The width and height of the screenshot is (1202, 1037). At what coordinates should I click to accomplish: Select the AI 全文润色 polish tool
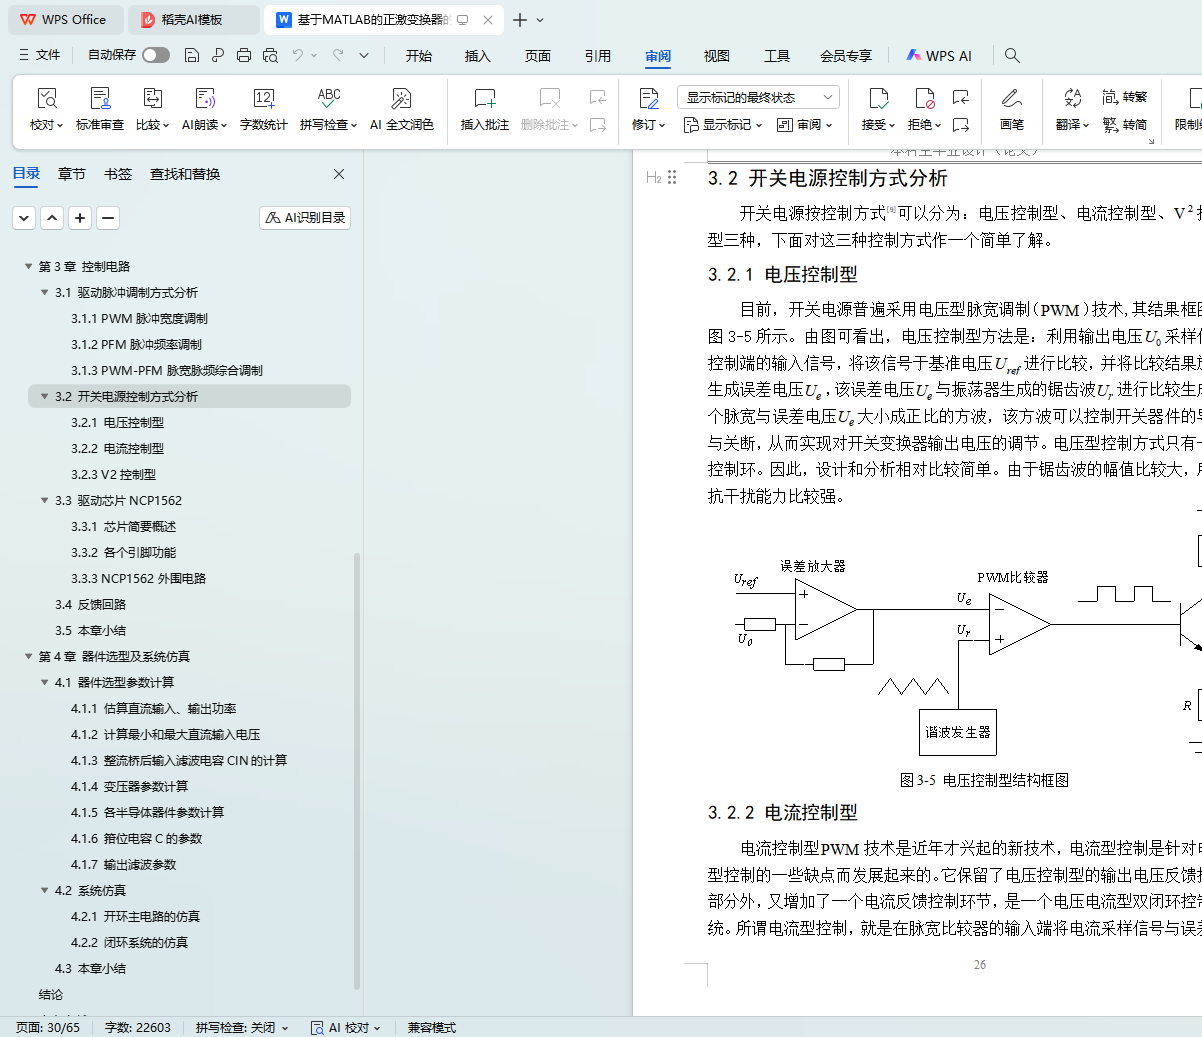(x=401, y=108)
